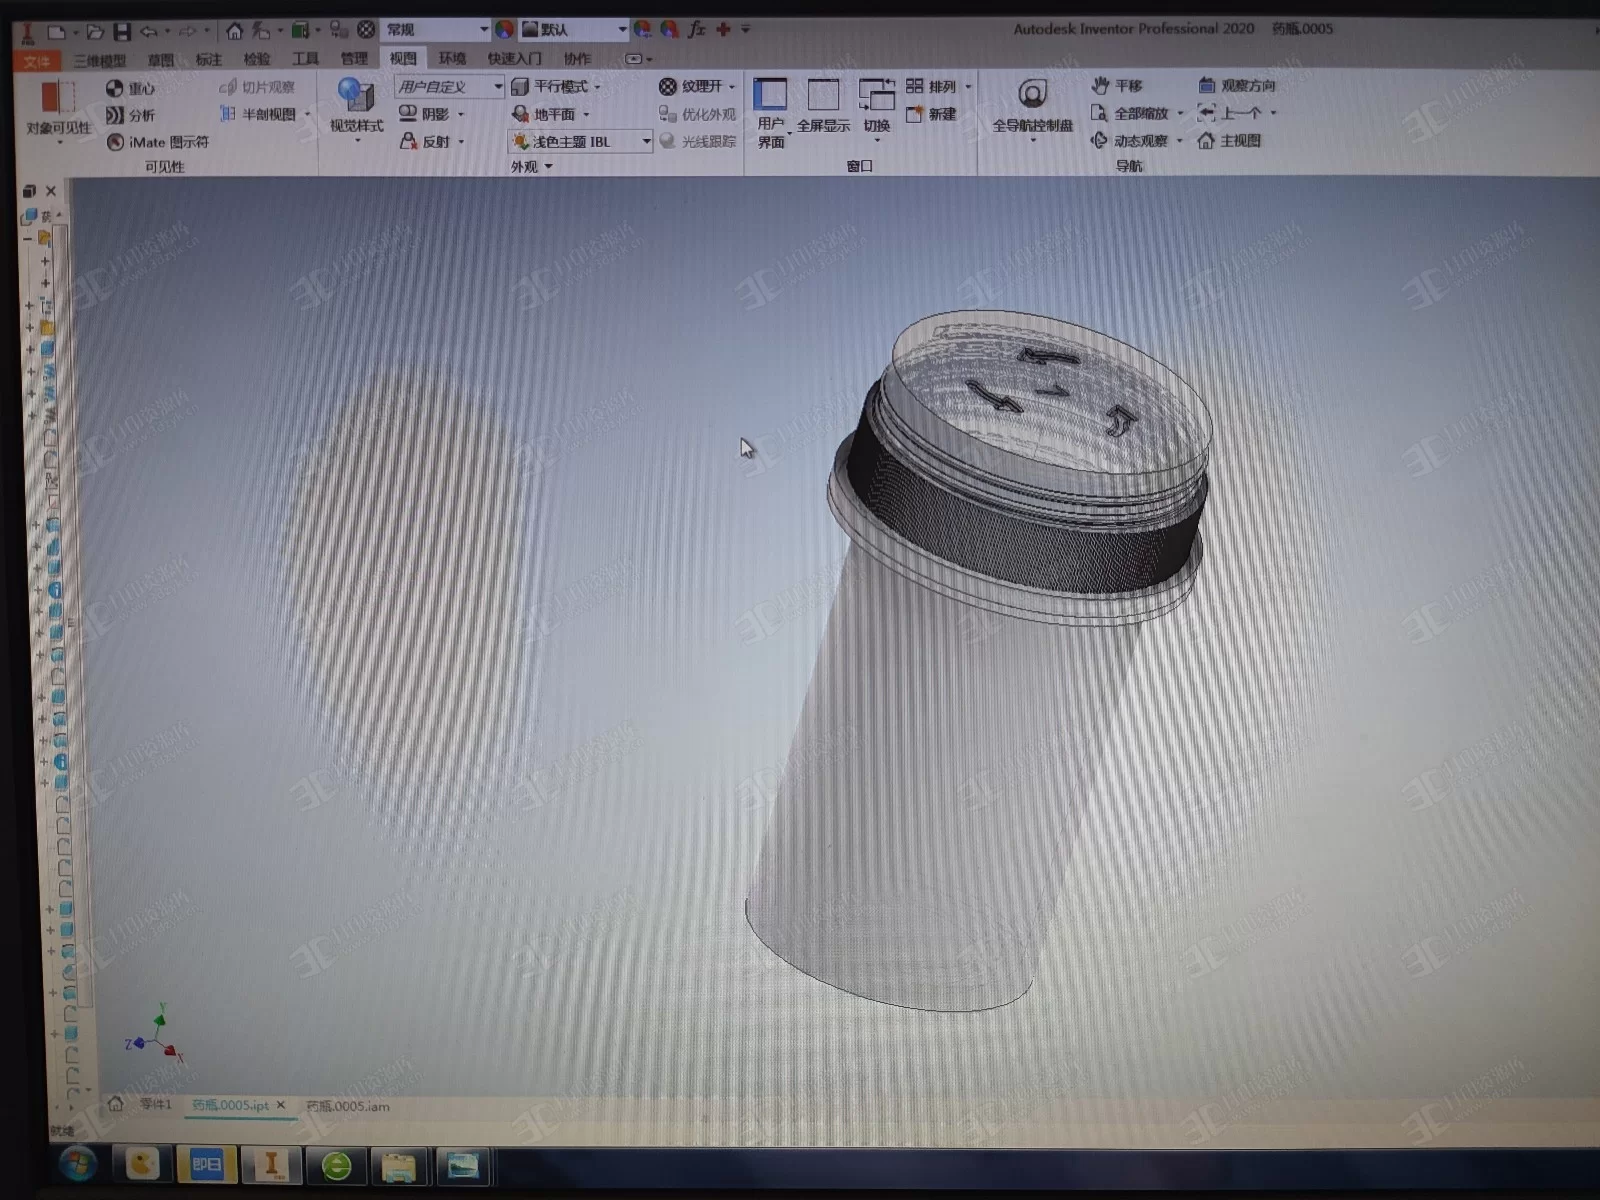This screenshot has width=1600, height=1200.
Task: Expand the 外观 panel dropdown arrow
Action: [x=548, y=167]
